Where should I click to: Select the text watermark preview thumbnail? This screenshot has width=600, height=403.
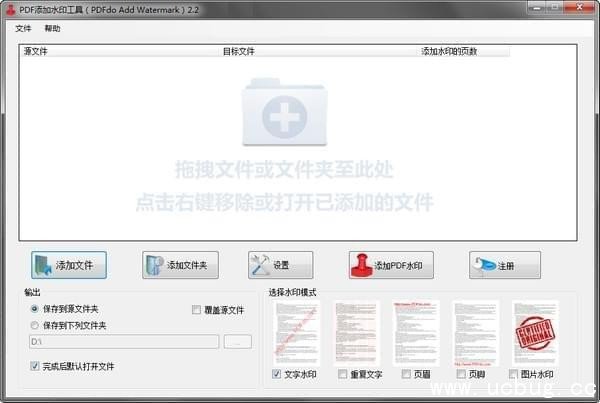[x=296, y=333]
